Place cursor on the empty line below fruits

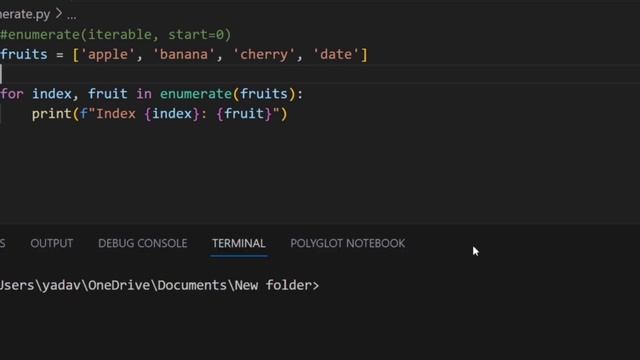pos(320,74)
